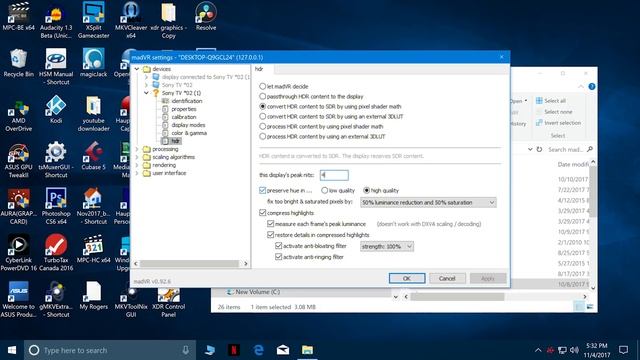Image resolution: width=640 pixels, height=360 pixels.
Task: Open CyberLink PowerDVD 16 icon
Action: tap(18, 253)
